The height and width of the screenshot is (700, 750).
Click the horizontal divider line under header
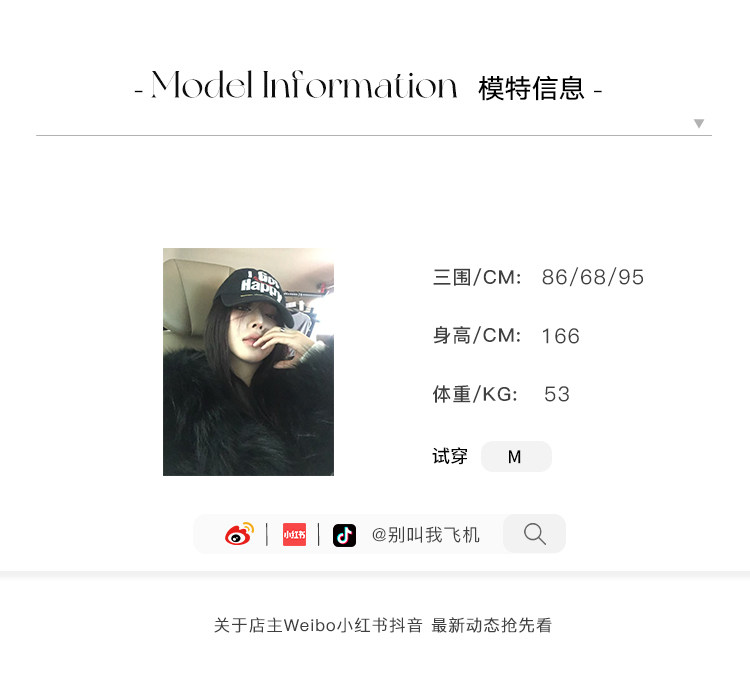tap(374, 135)
